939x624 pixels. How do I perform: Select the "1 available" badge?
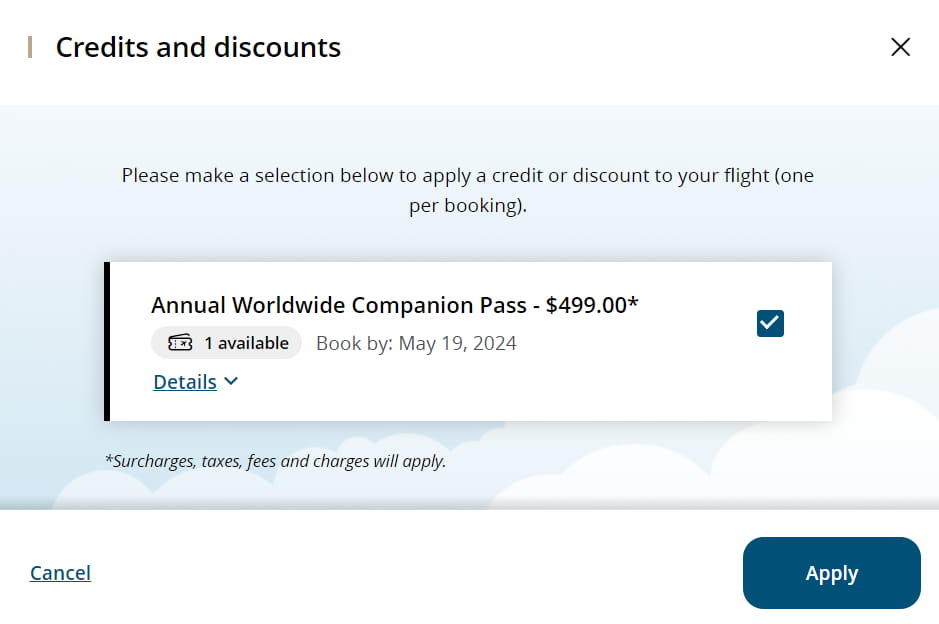click(227, 343)
